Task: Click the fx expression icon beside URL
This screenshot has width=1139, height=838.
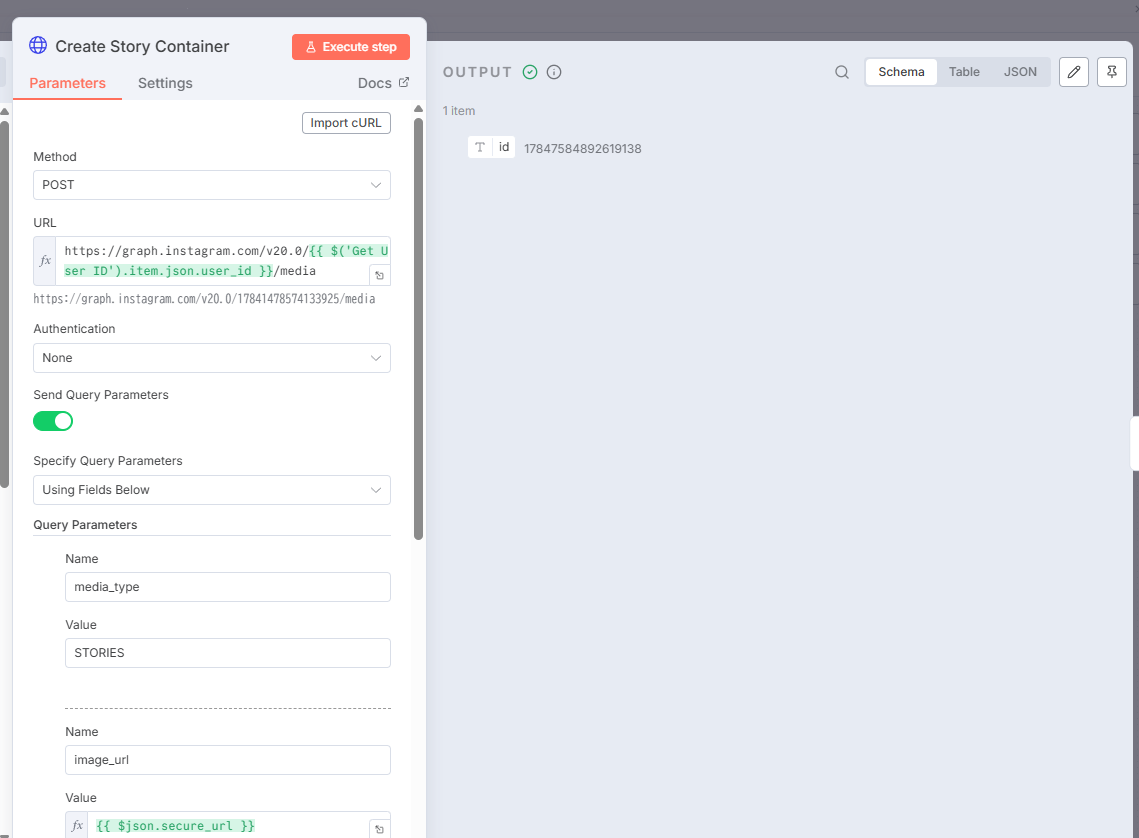Action: pos(45,261)
